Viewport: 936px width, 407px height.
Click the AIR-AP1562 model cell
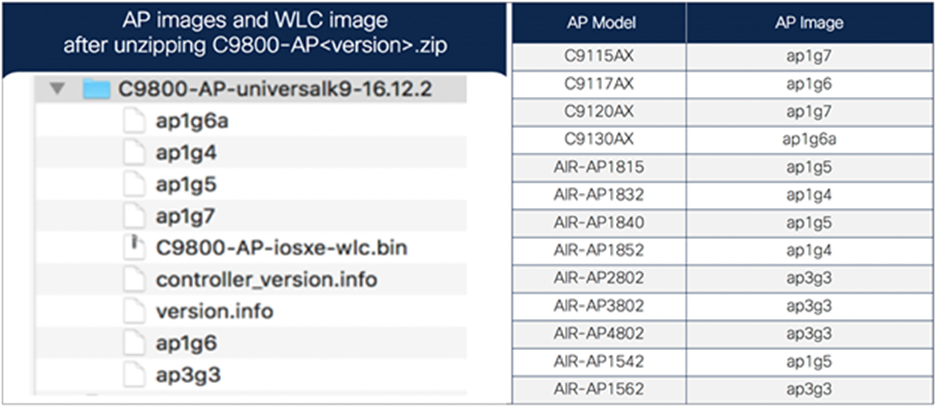[599, 389]
